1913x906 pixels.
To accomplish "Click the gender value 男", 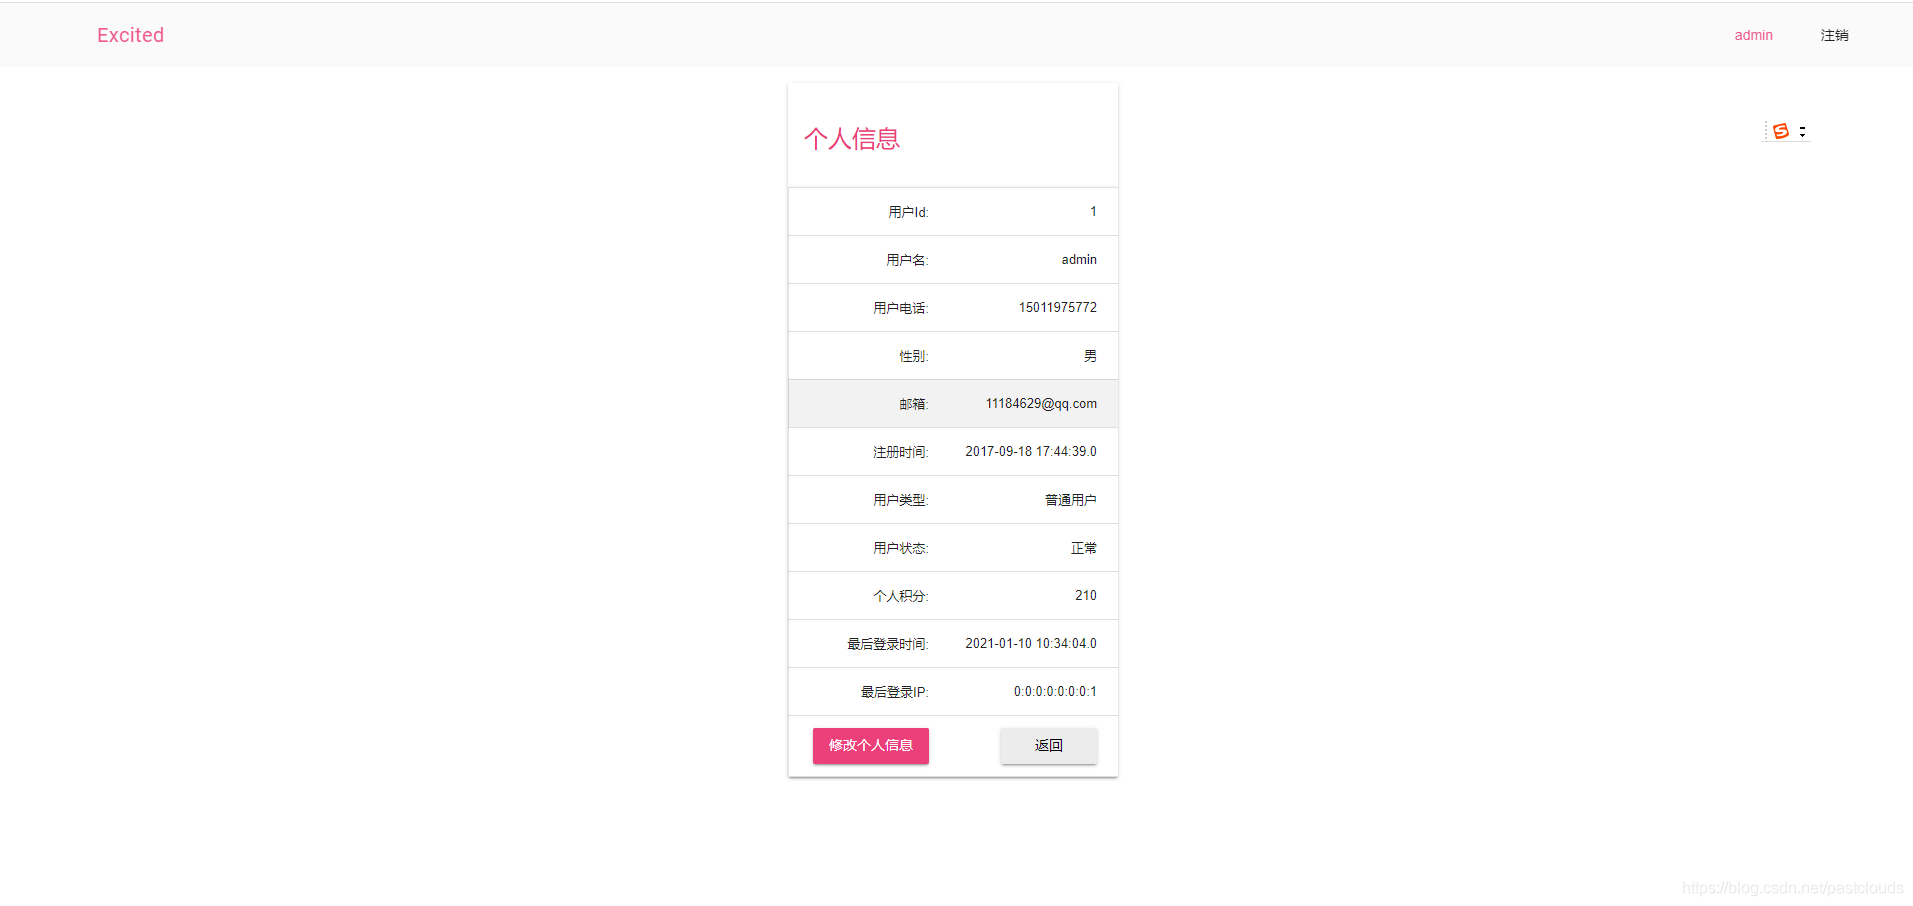I will point(1088,355).
